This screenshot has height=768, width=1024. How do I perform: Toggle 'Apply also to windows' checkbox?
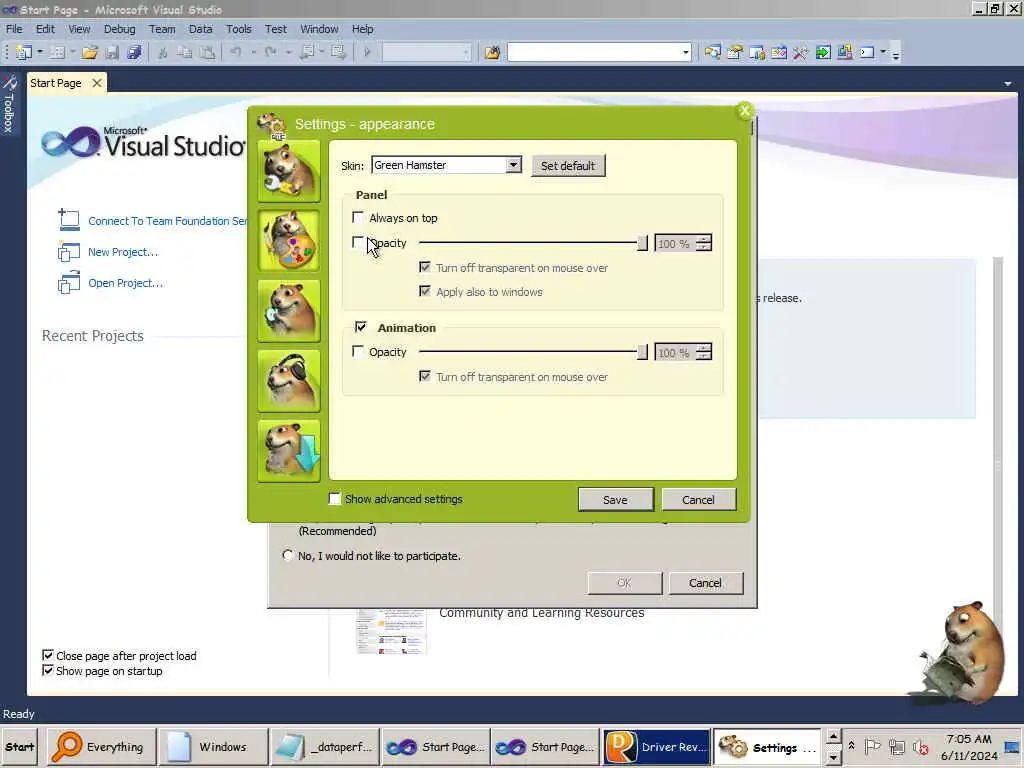(x=424, y=291)
